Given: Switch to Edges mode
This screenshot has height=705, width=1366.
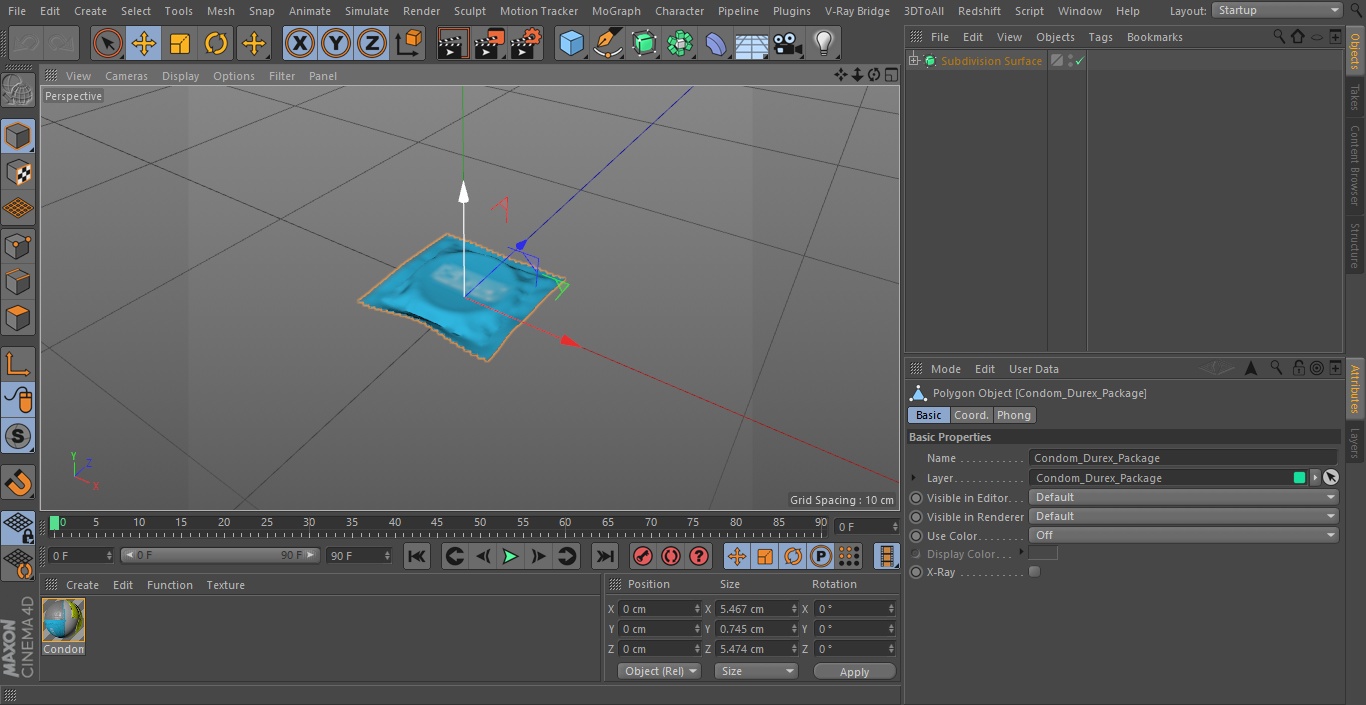Looking at the screenshot, I should (x=18, y=281).
